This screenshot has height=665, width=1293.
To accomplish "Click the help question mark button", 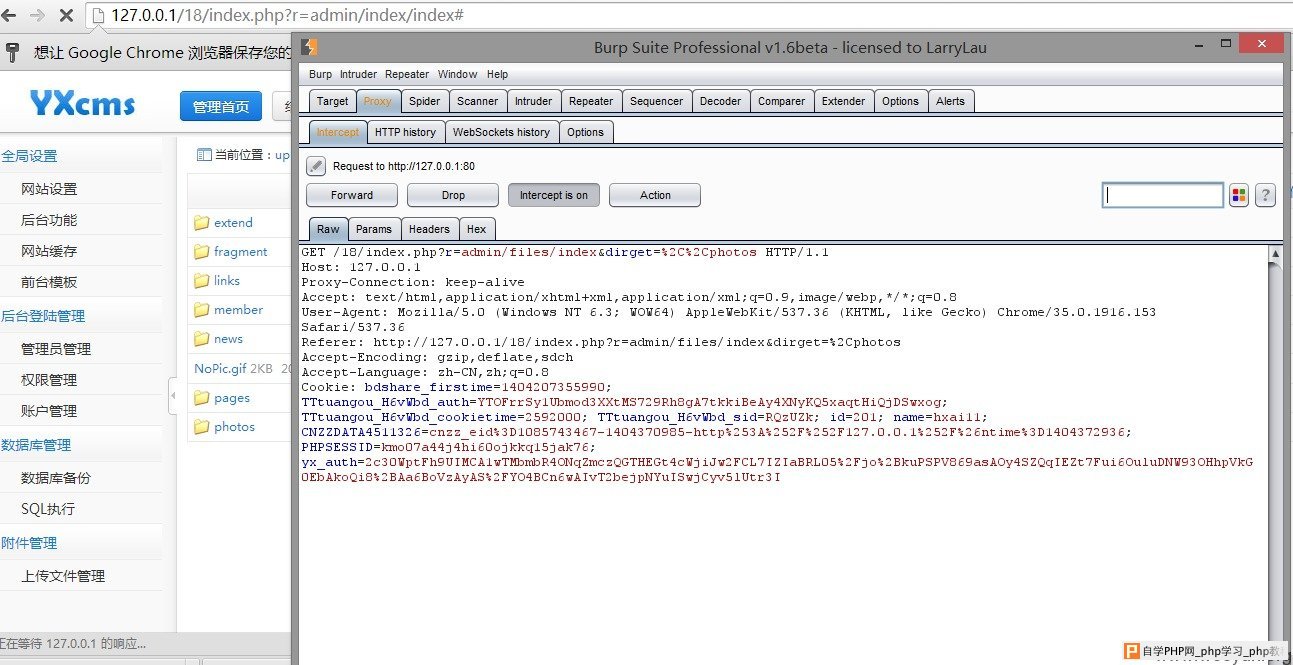I will pyautogui.click(x=1265, y=195).
